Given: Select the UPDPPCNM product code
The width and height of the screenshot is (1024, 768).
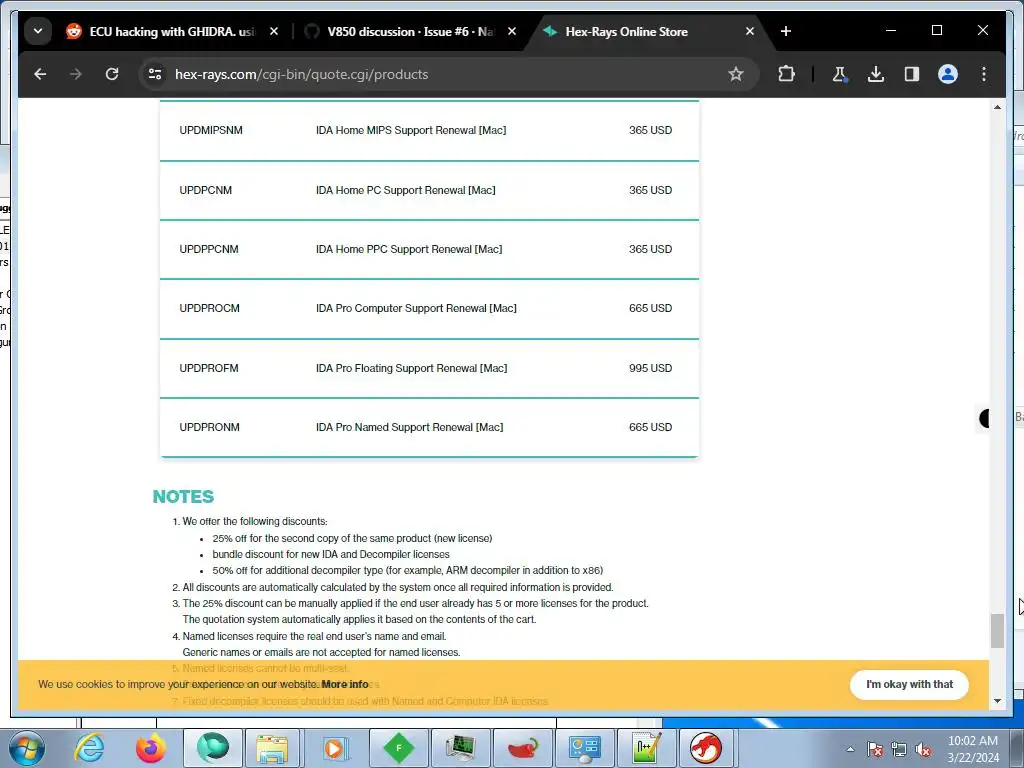Looking at the screenshot, I should (x=209, y=249).
